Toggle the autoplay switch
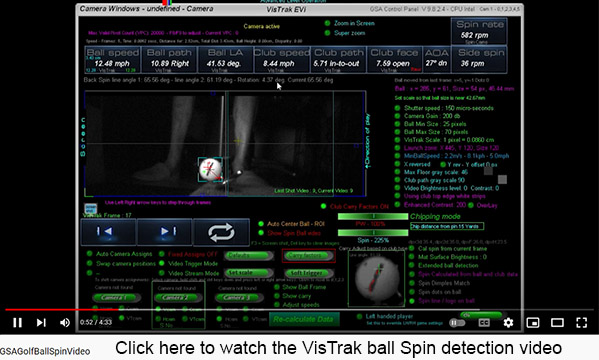 pyautogui.click(x=457, y=323)
